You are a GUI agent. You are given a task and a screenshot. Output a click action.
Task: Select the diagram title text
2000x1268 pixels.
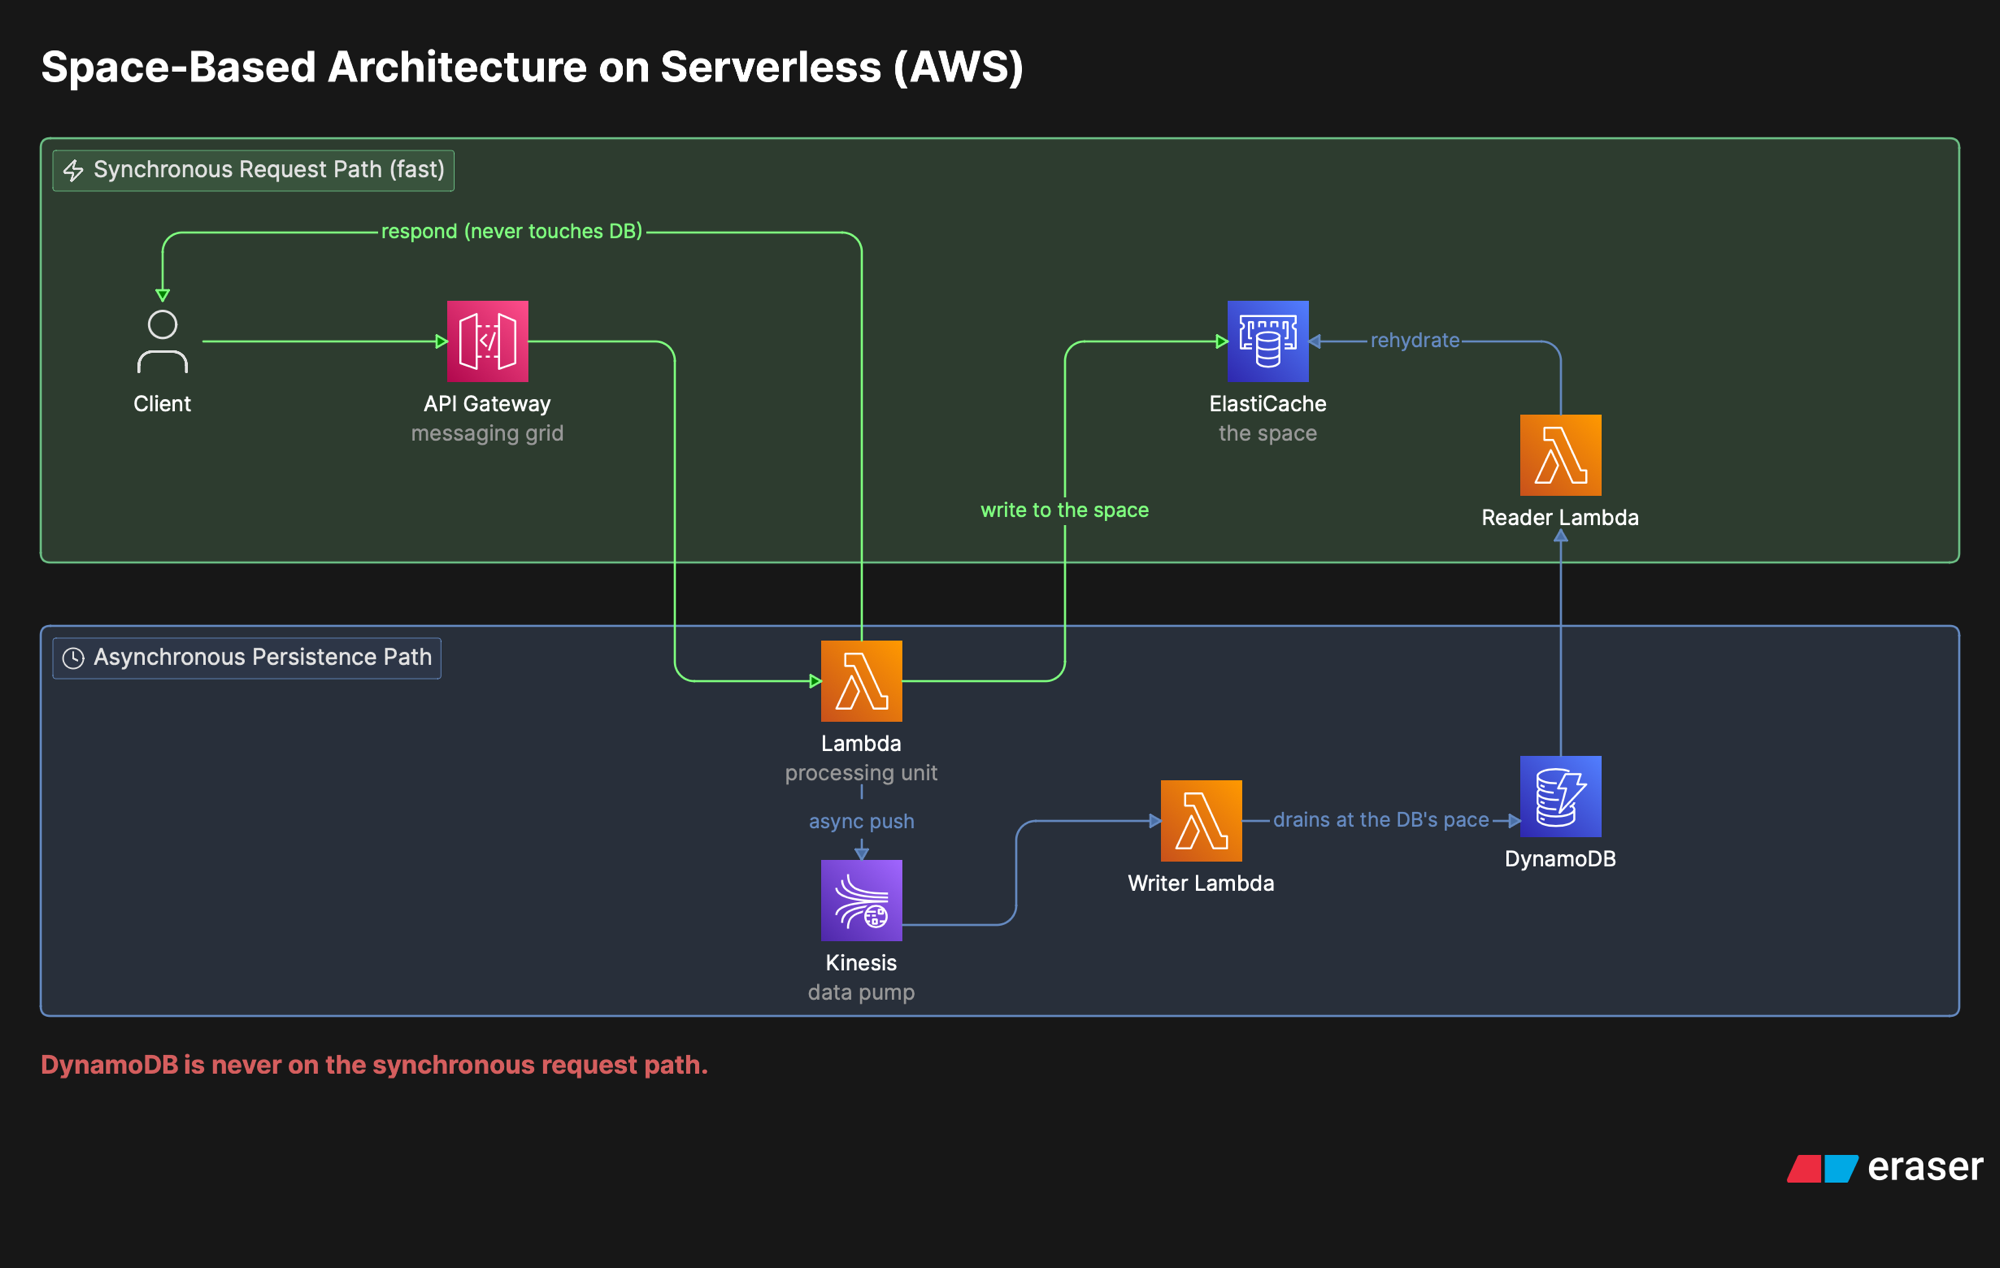click(x=532, y=67)
